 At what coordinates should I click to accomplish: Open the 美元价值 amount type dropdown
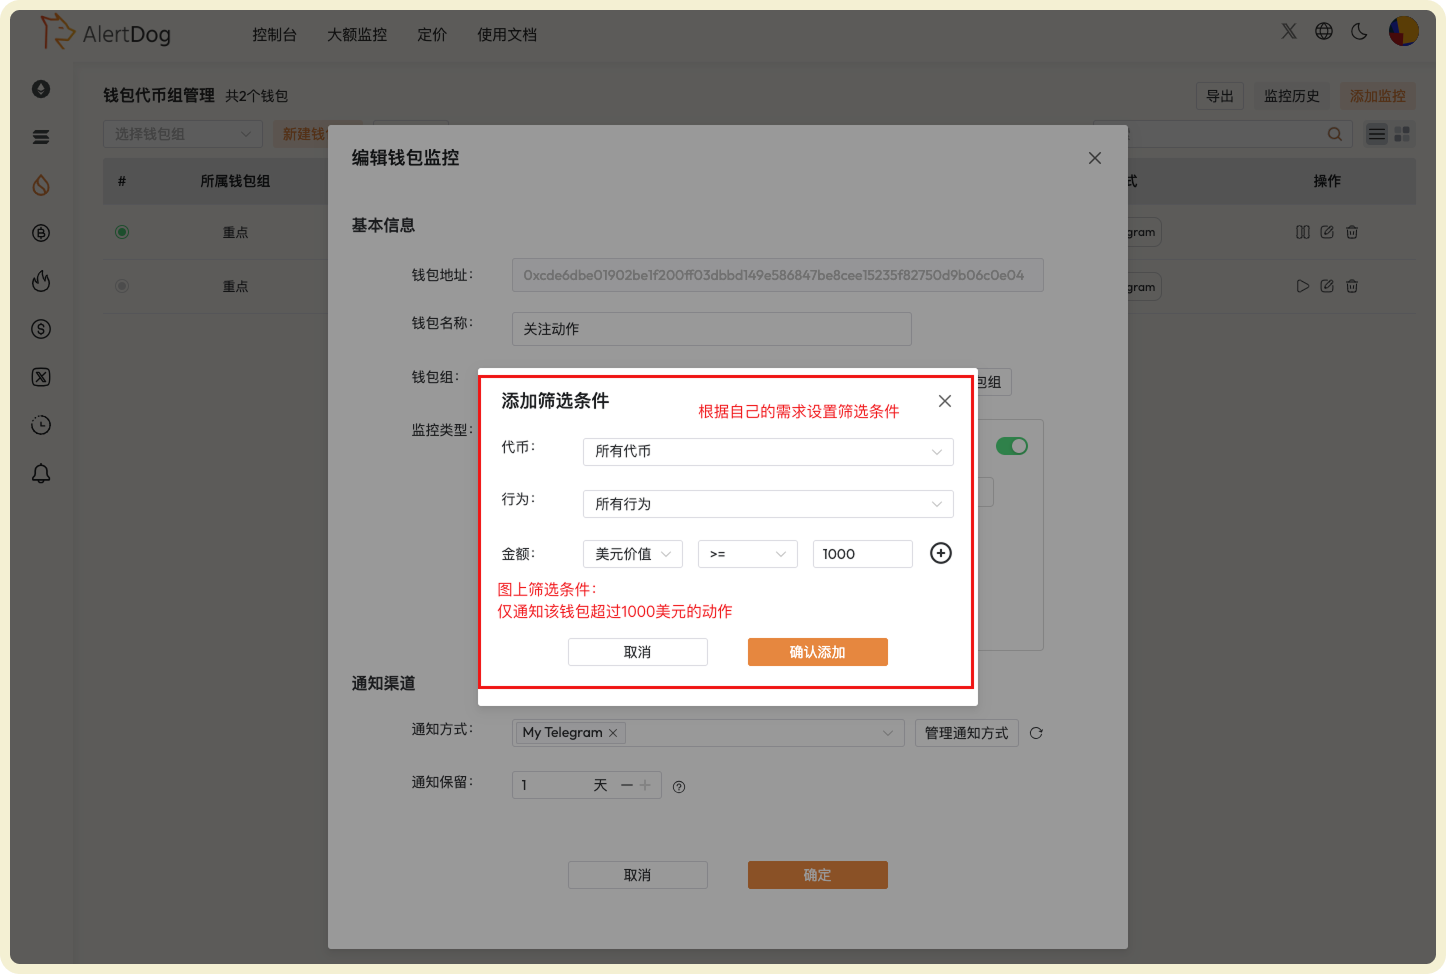point(632,553)
